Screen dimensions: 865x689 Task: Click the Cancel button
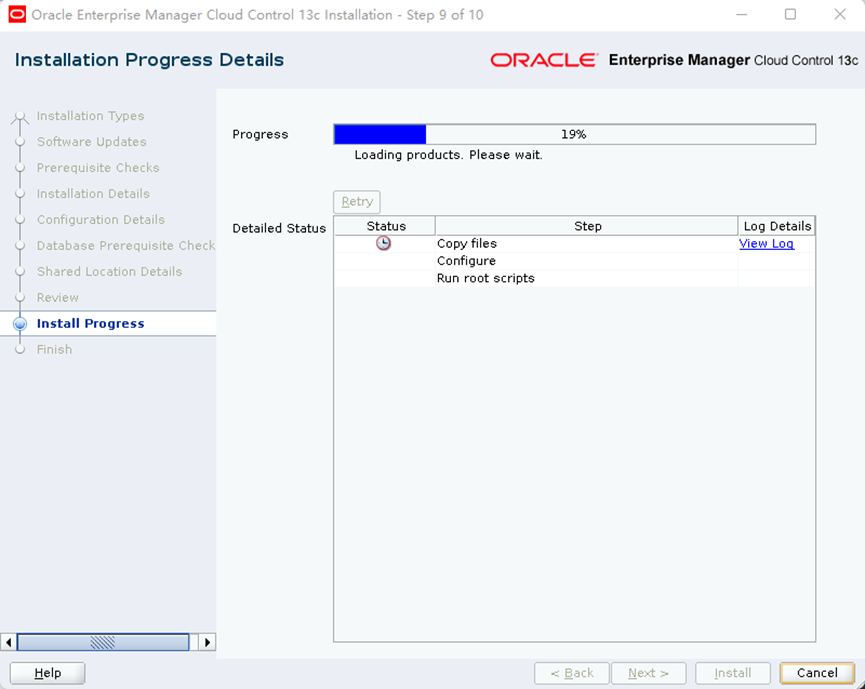tap(817, 673)
